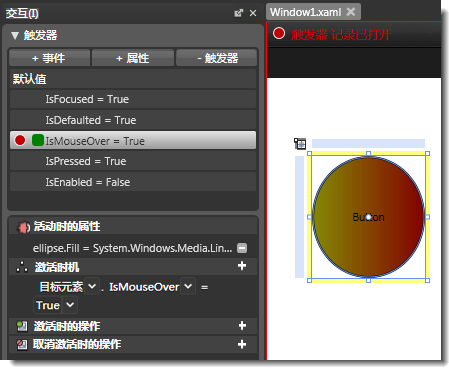The height and width of the screenshot is (368, 449).
Task: Click the 取消激活时的操作 icon
Action: [x=22, y=344]
